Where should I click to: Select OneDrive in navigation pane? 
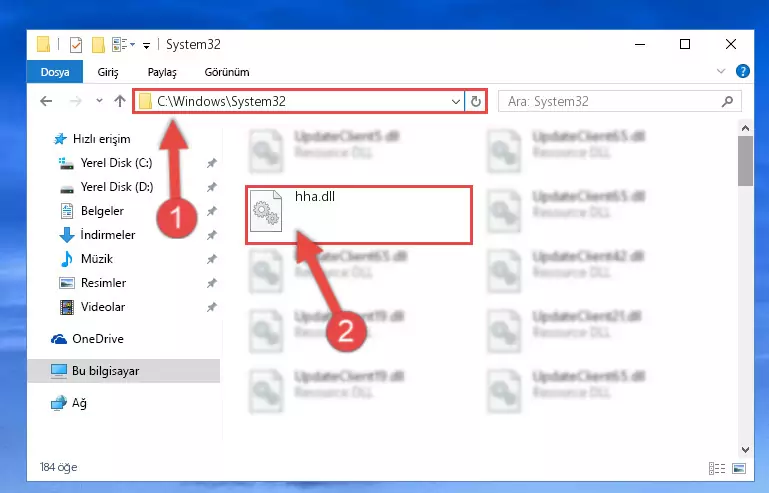click(98, 339)
